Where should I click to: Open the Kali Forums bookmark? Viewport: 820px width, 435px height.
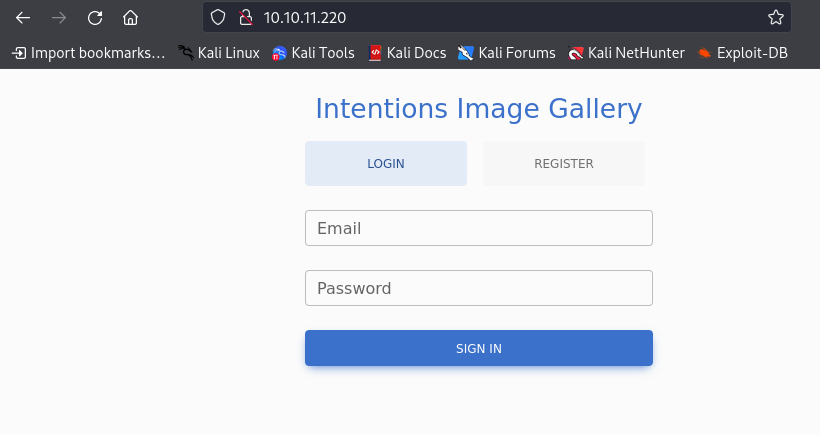(506, 53)
